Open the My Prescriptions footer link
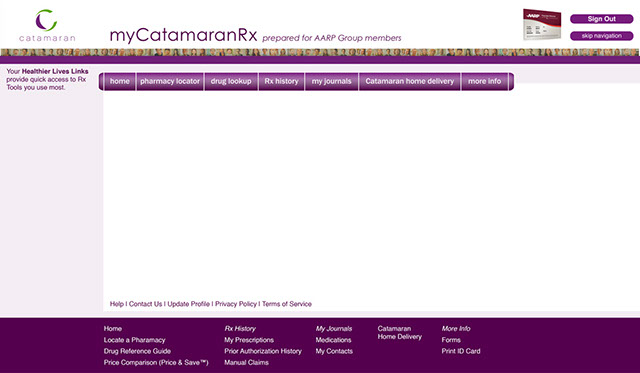Image resolution: width=640 pixels, height=373 pixels. (x=249, y=340)
